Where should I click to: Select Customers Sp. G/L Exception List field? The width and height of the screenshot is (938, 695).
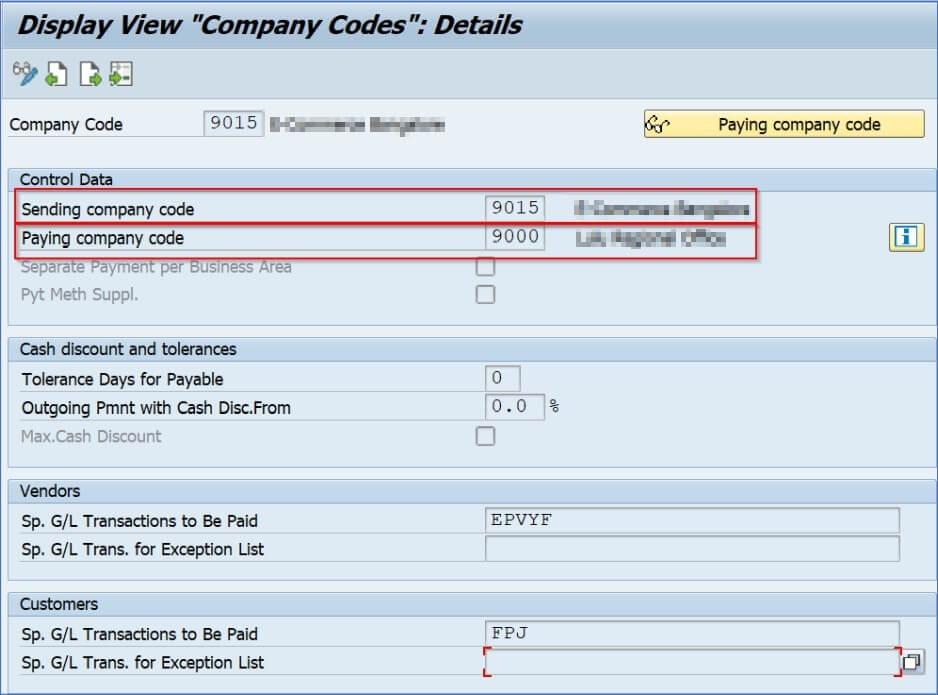tap(692, 662)
